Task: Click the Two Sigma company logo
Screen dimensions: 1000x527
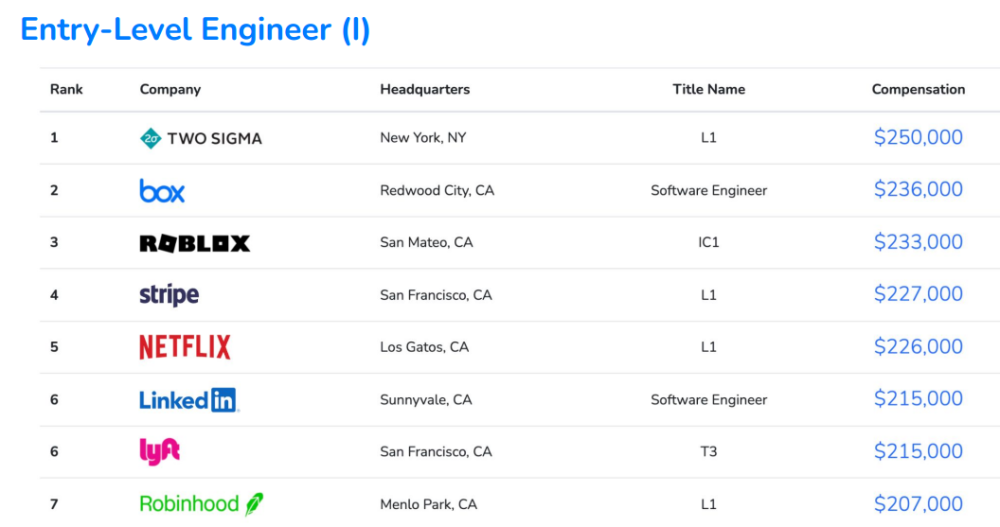Action: click(201, 138)
